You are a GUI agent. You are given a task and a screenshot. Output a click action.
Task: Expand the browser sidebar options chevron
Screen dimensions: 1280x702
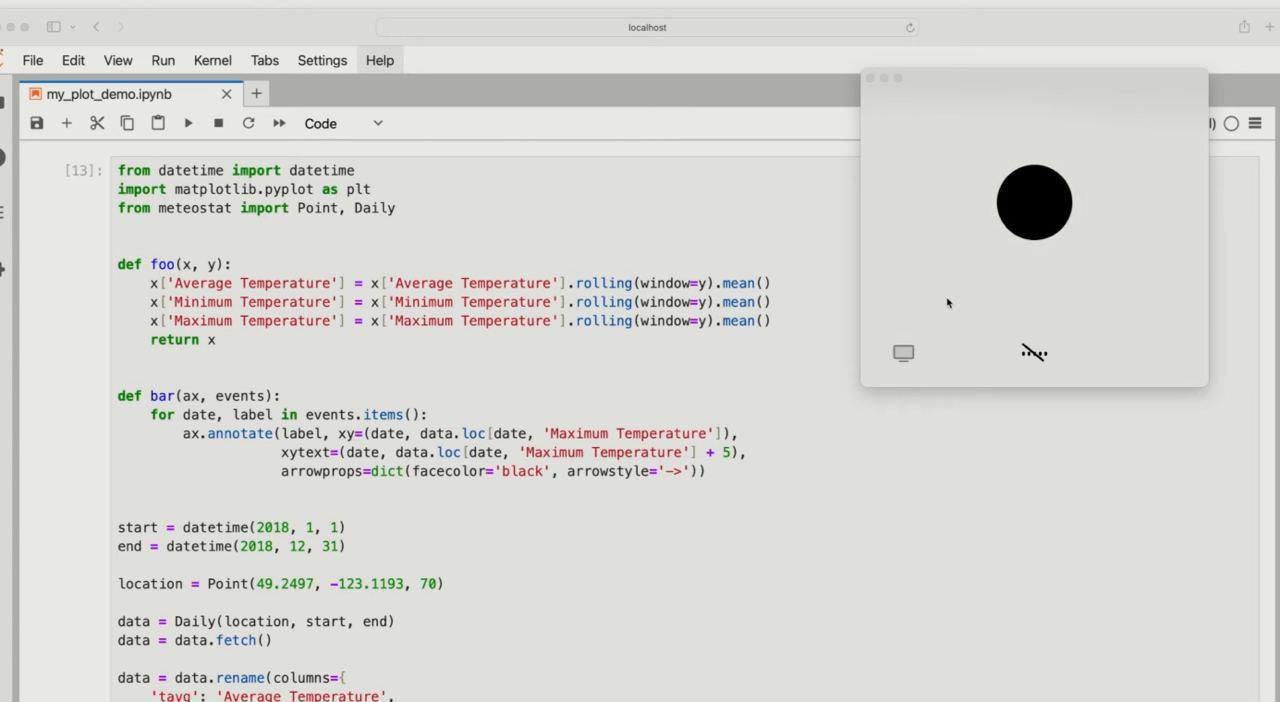73,27
